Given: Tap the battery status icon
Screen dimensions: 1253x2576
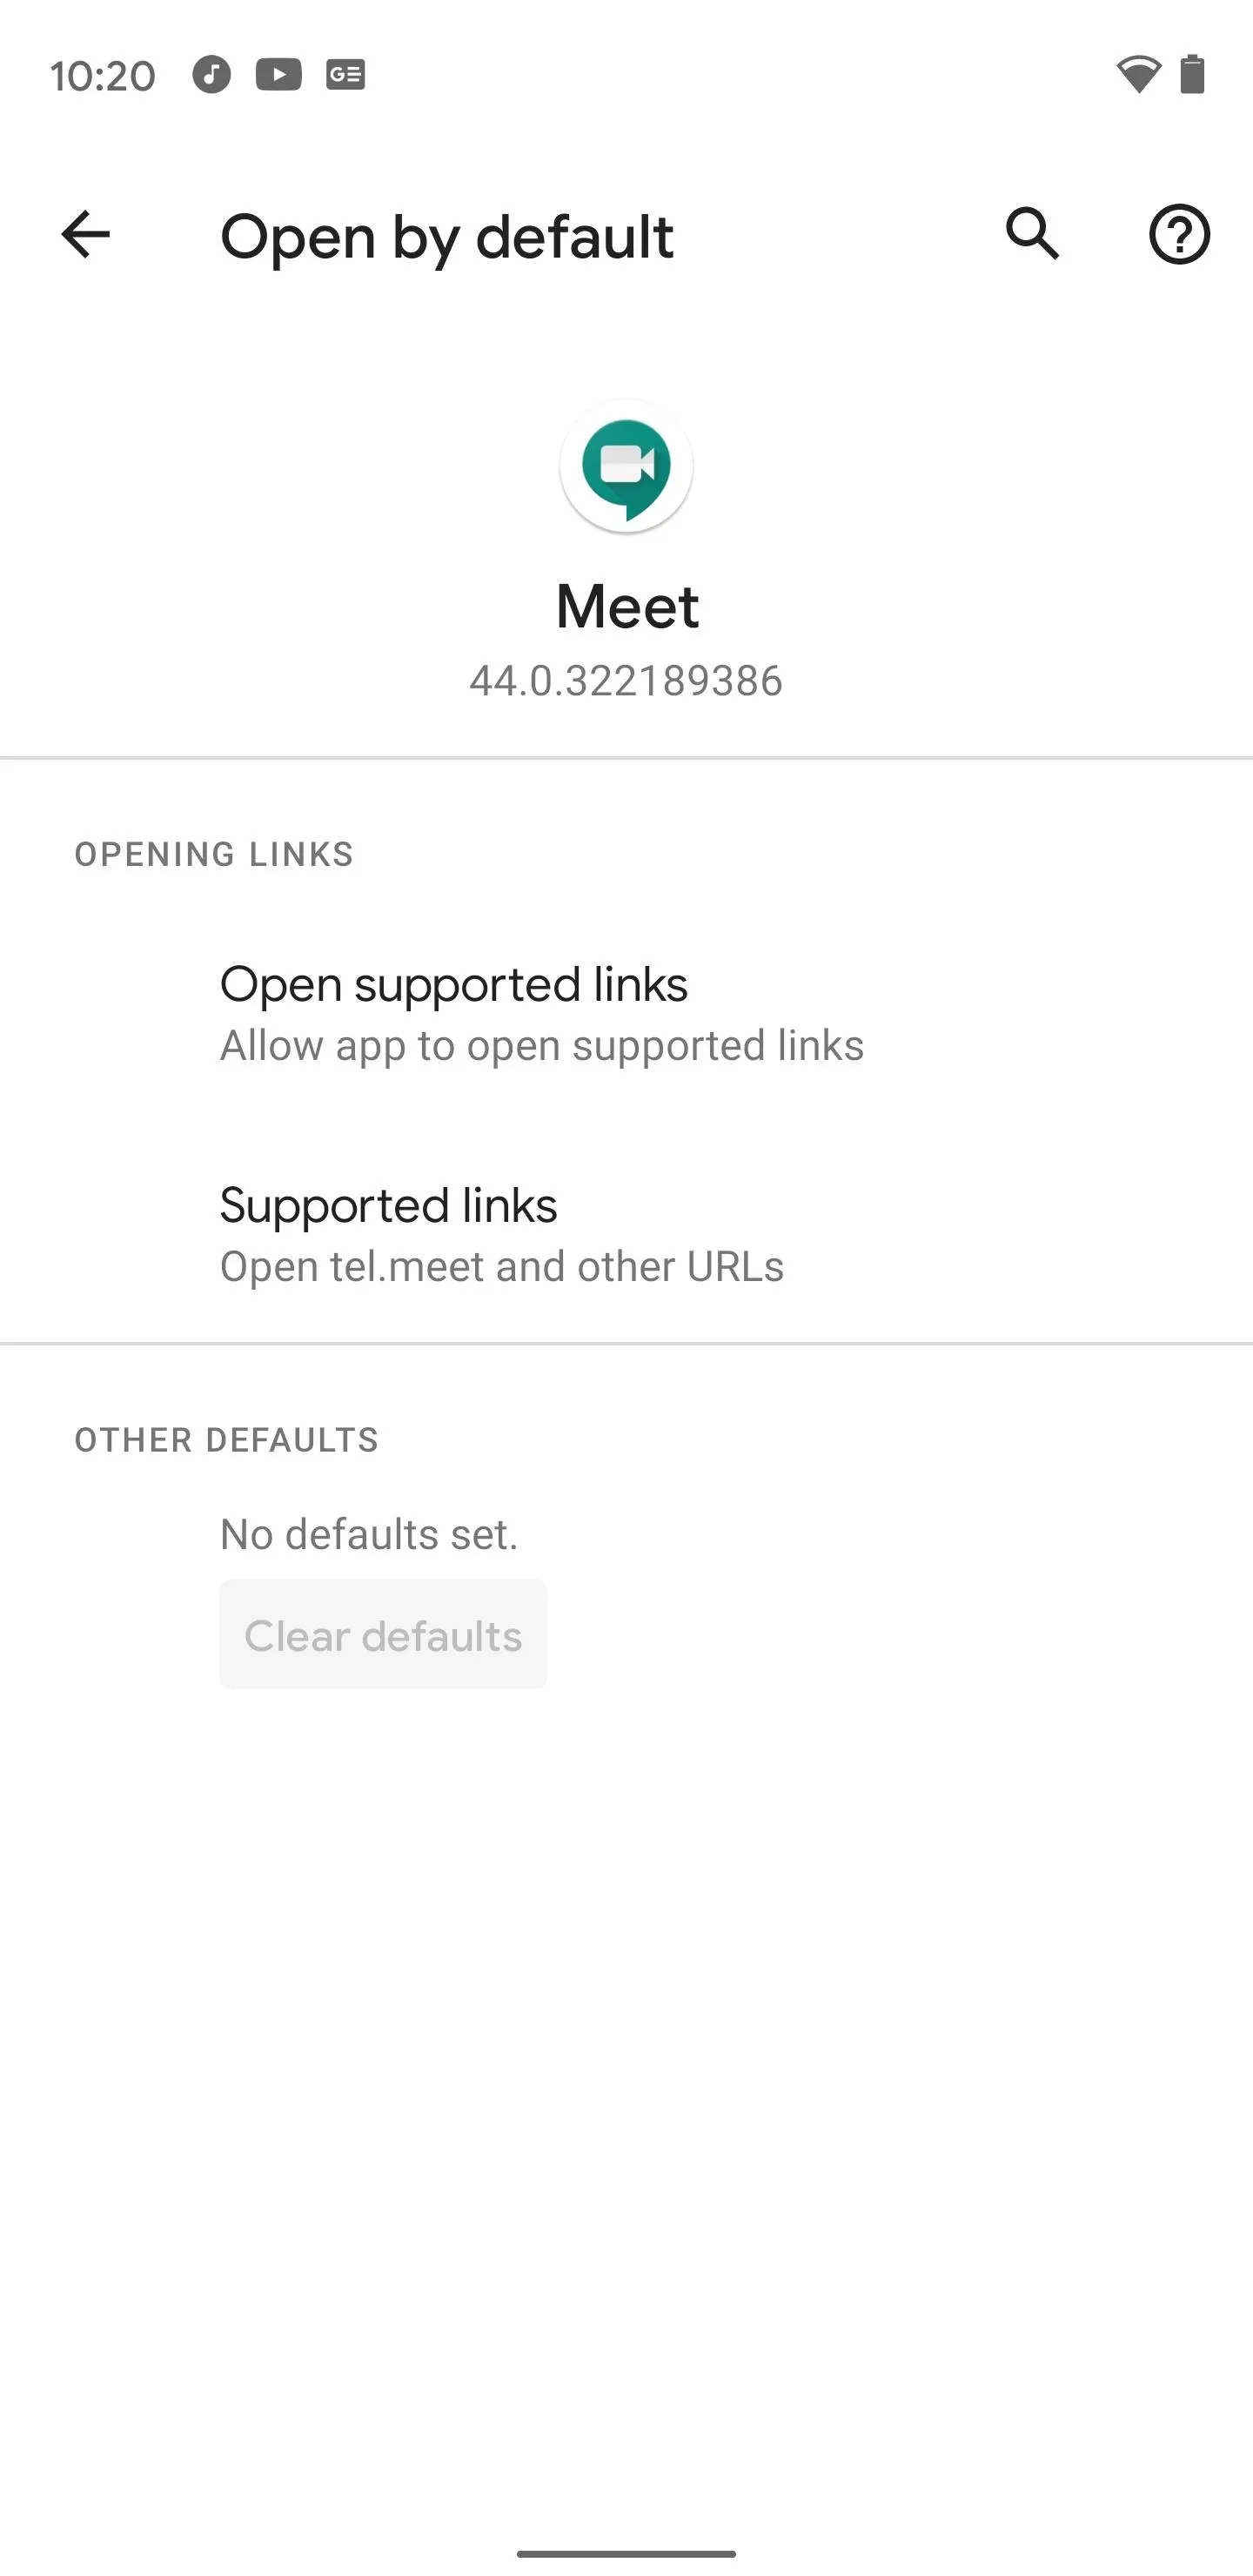Looking at the screenshot, I should click(1192, 74).
